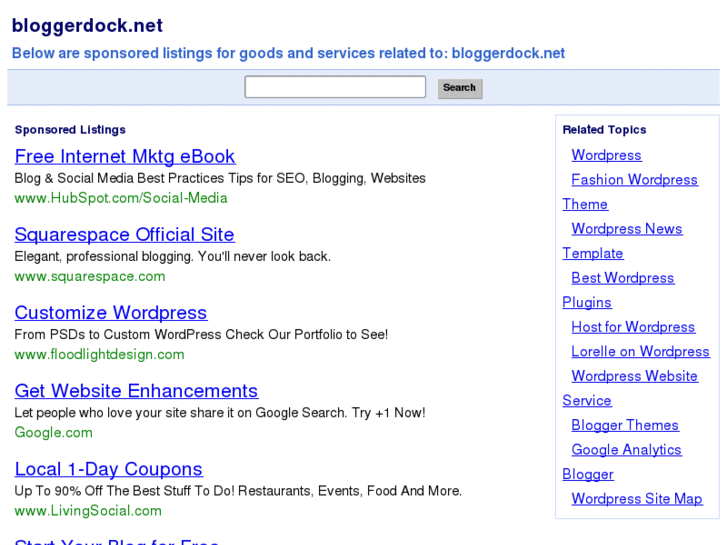
Task: Click the Blogger link in Related Topics
Action: coord(588,474)
